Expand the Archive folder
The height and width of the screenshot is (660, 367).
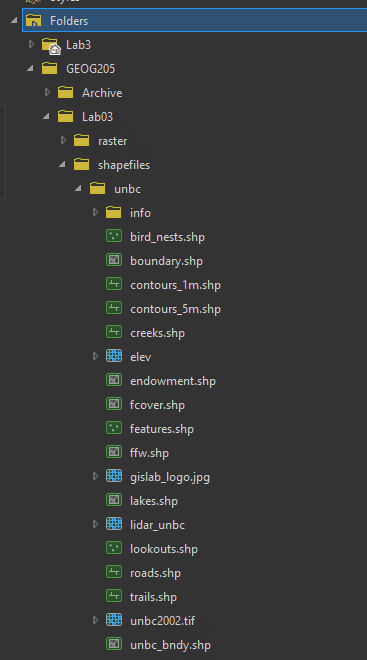[x=47, y=92]
